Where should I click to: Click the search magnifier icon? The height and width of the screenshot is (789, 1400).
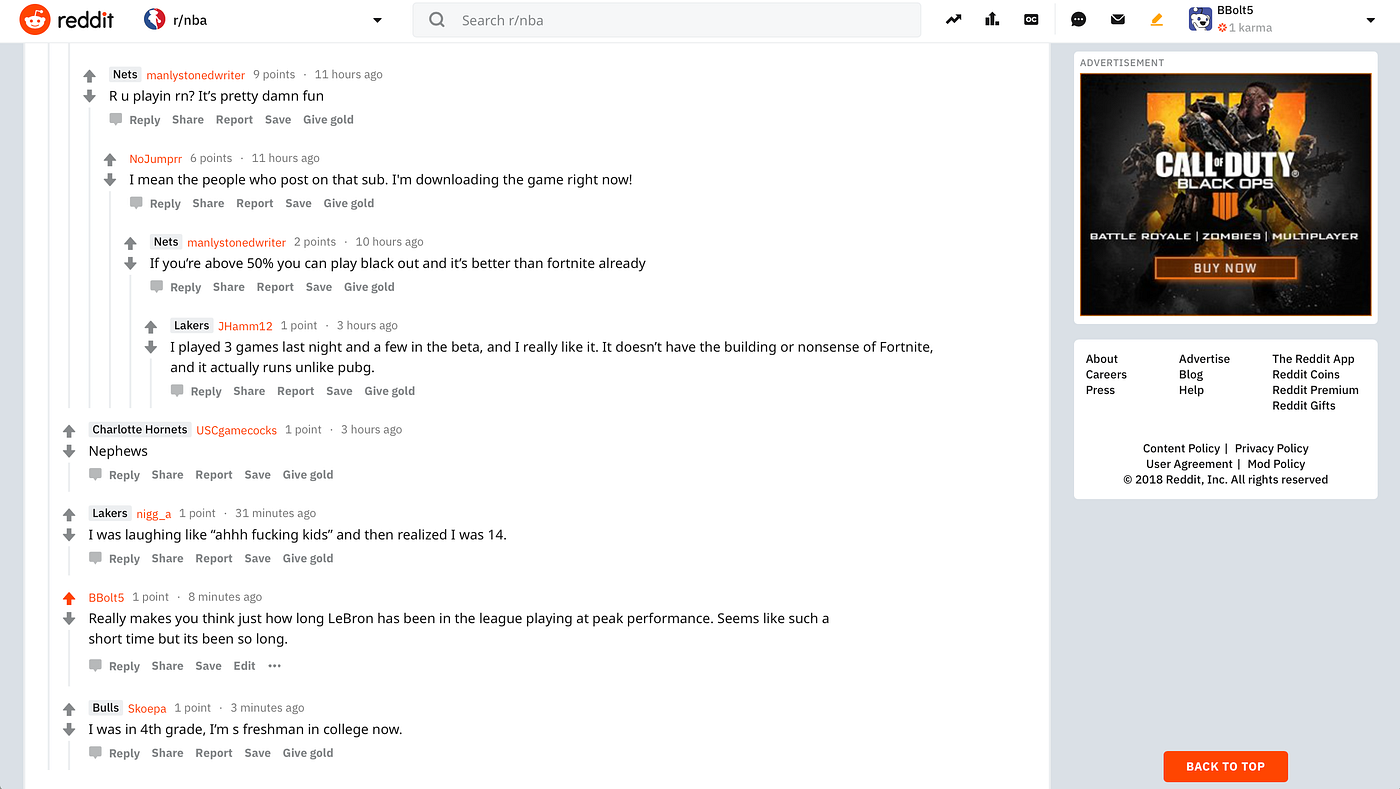[437, 20]
